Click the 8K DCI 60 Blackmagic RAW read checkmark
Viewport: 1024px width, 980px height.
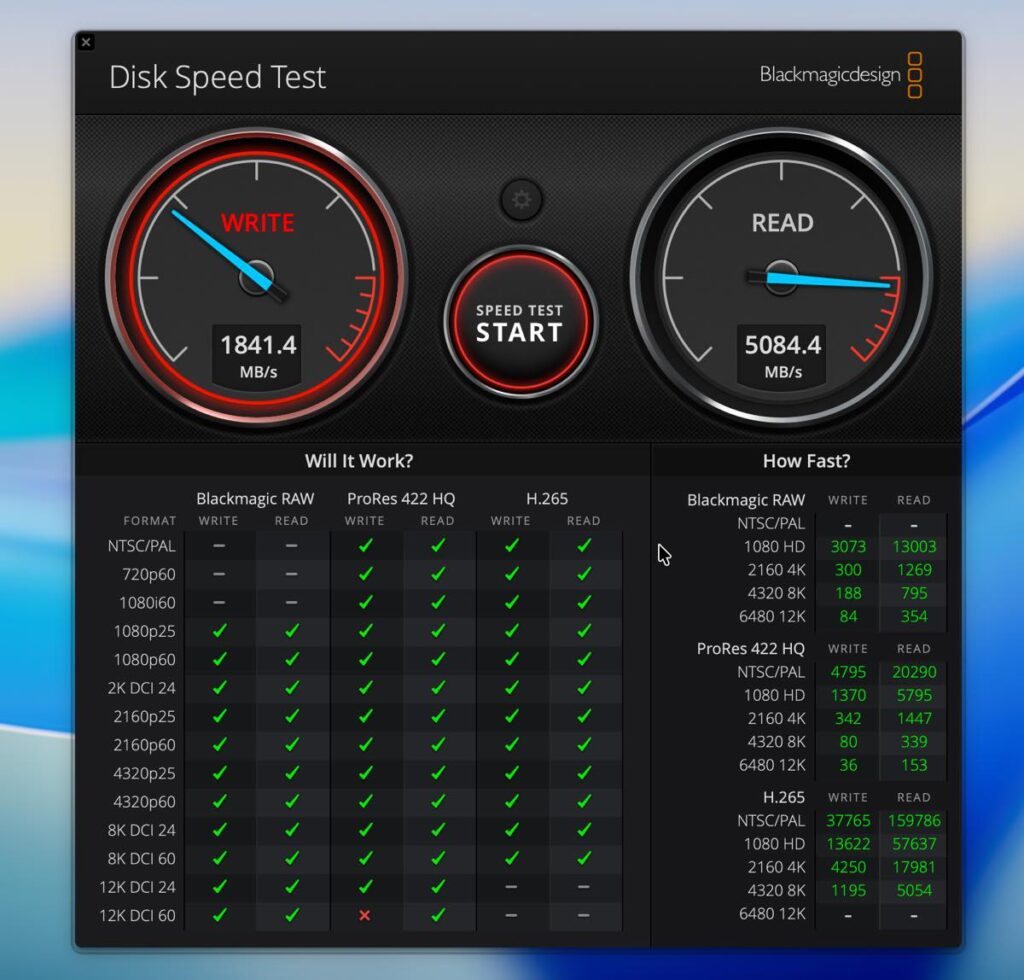click(x=292, y=858)
